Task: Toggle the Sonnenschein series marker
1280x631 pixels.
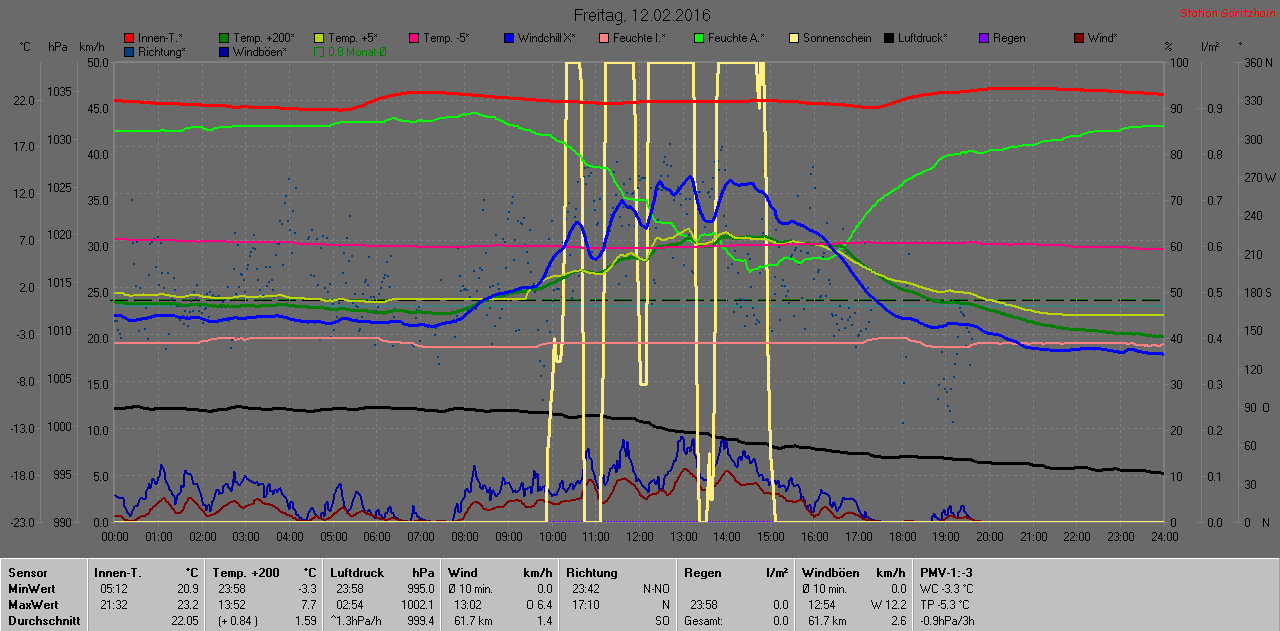Action: click(794, 38)
